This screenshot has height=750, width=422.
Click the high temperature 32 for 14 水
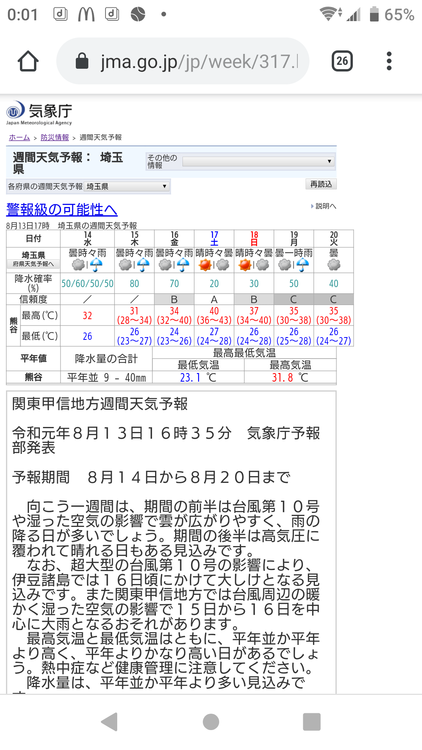tap(88, 316)
